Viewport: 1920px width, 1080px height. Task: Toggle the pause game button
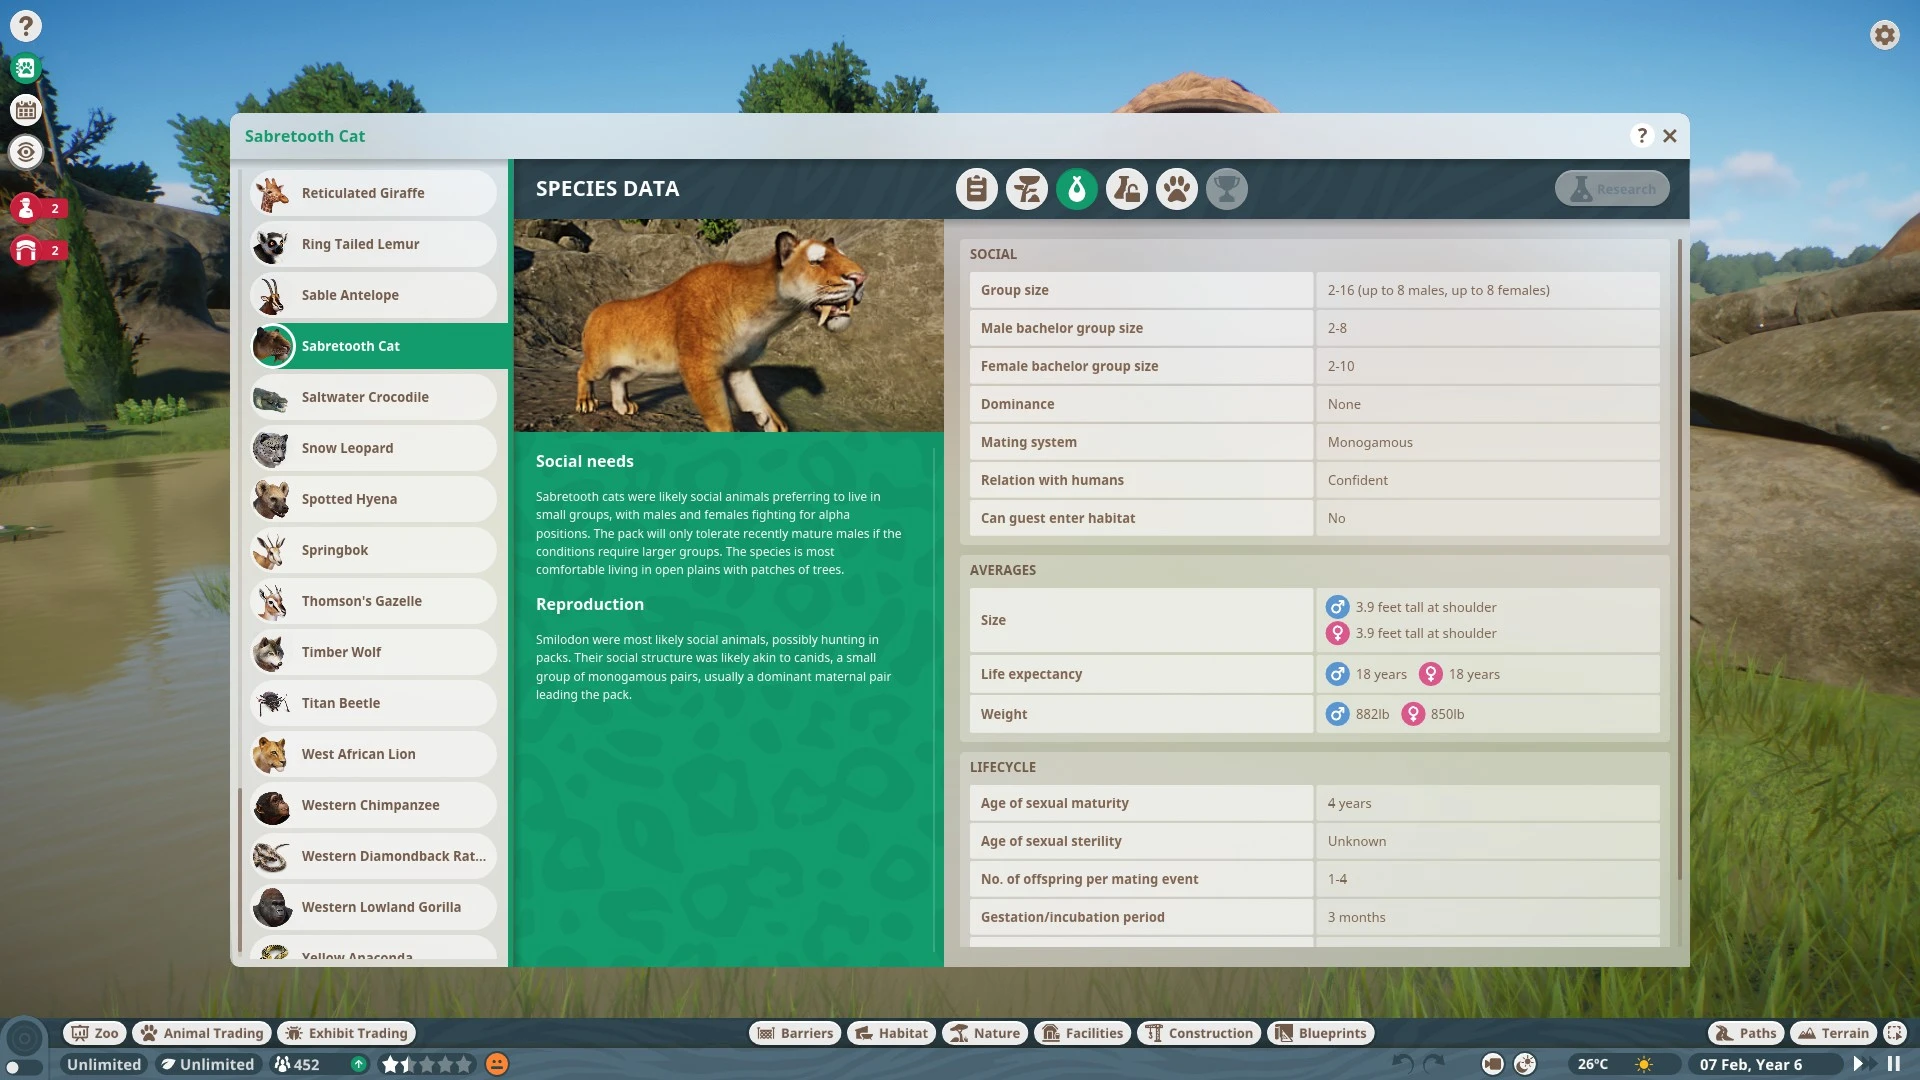(1893, 1064)
